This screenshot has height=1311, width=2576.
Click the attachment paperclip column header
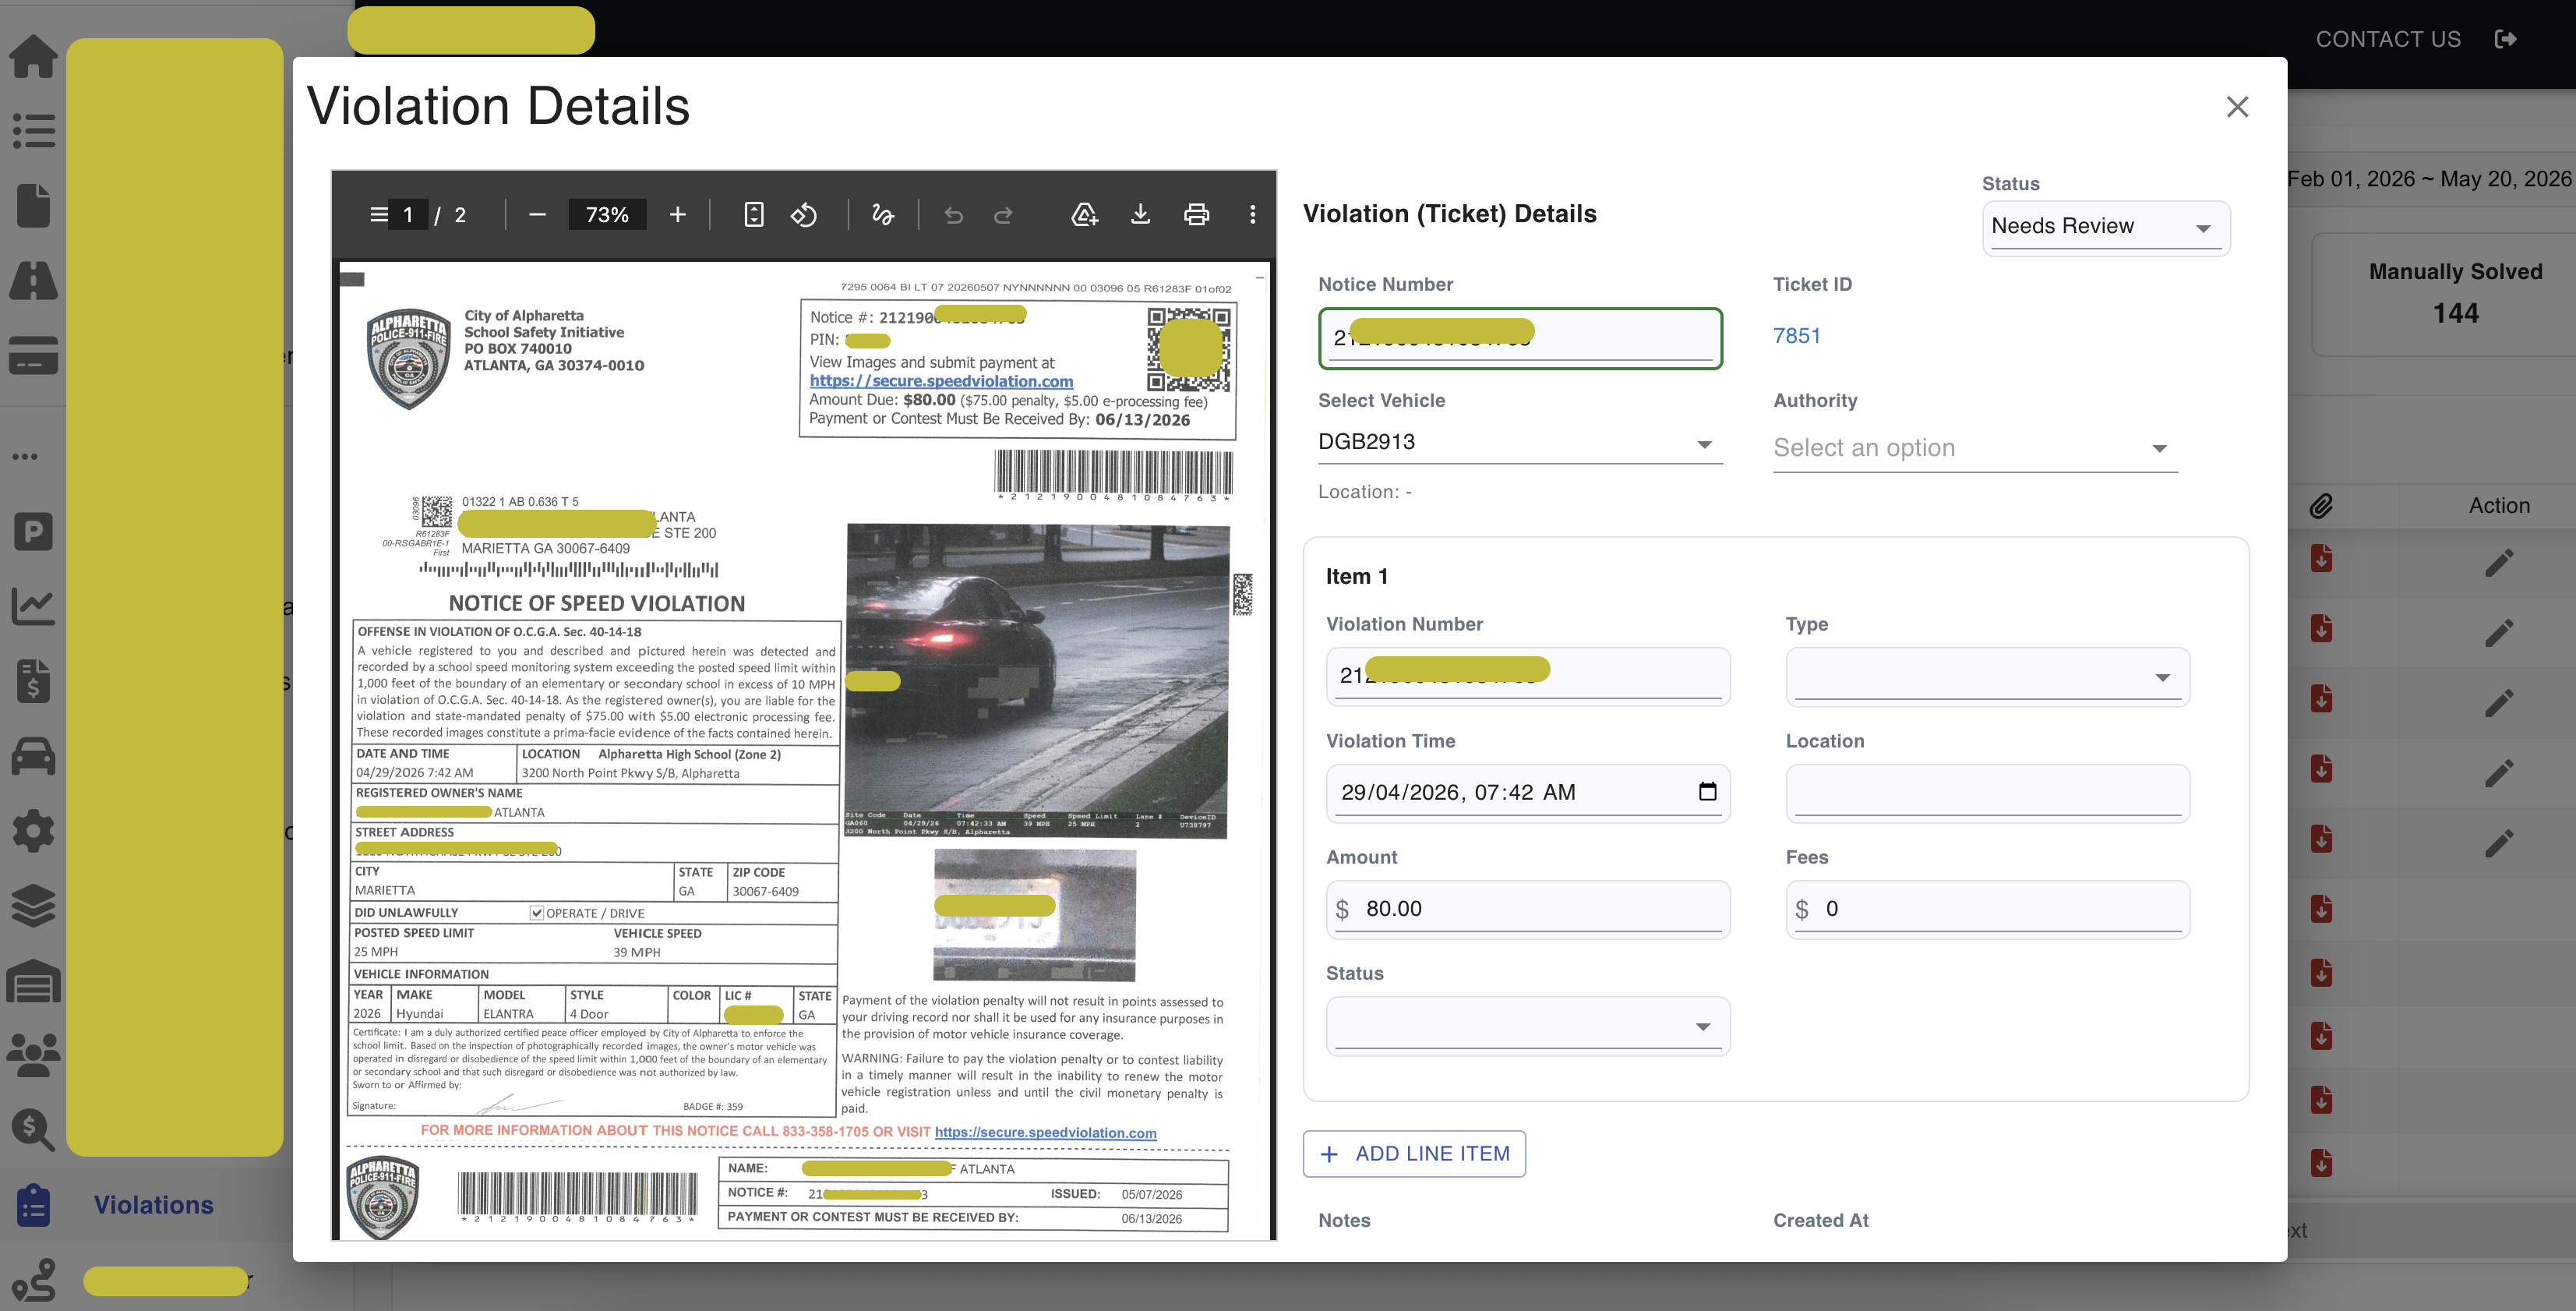(2321, 506)
